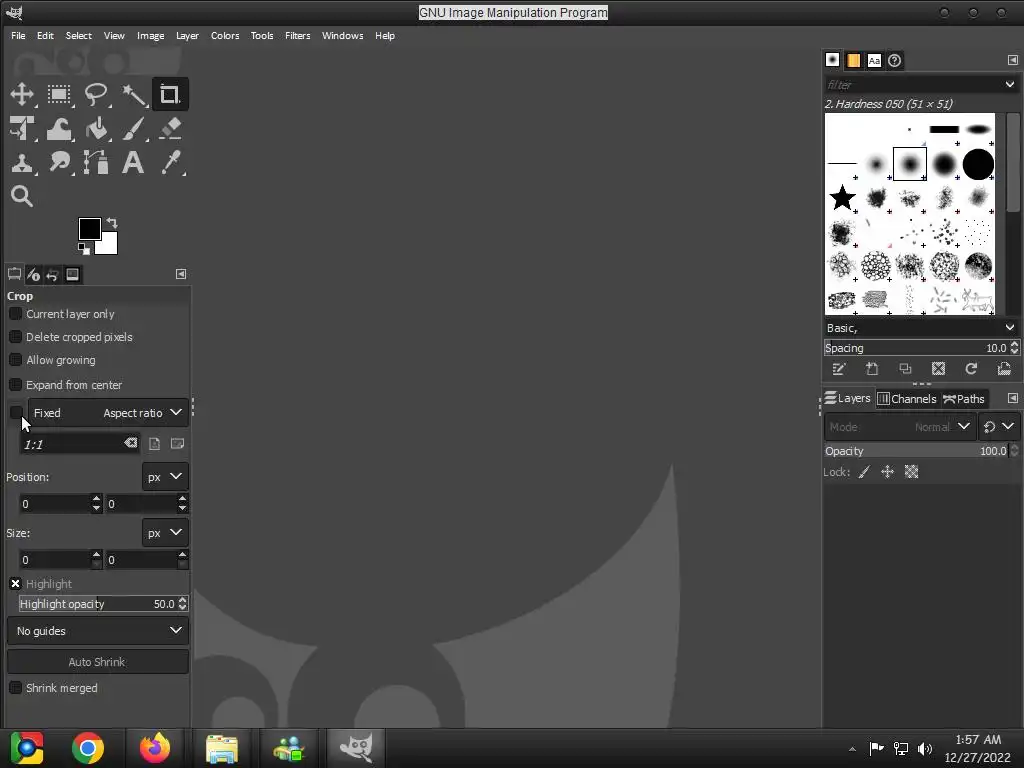Open the Basic brush tag dropdown
1024x768 pixels.
coord(920,328)
